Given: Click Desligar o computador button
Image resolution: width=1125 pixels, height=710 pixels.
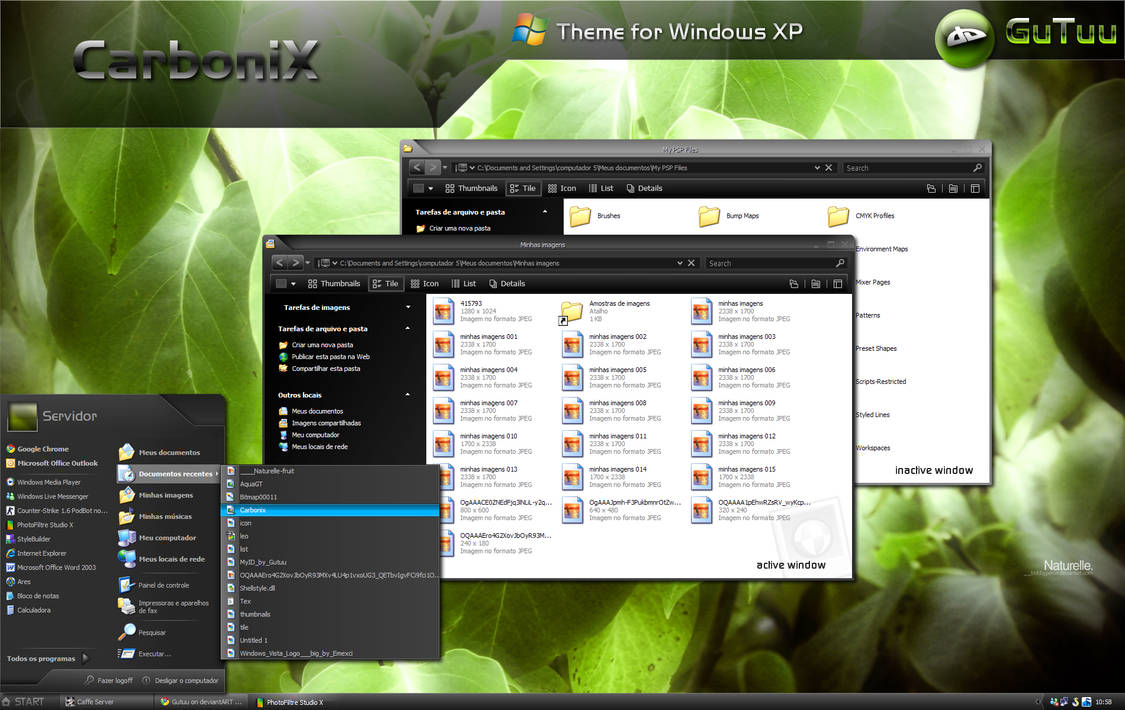Looking at the screenshot, I should click(180, 680).
